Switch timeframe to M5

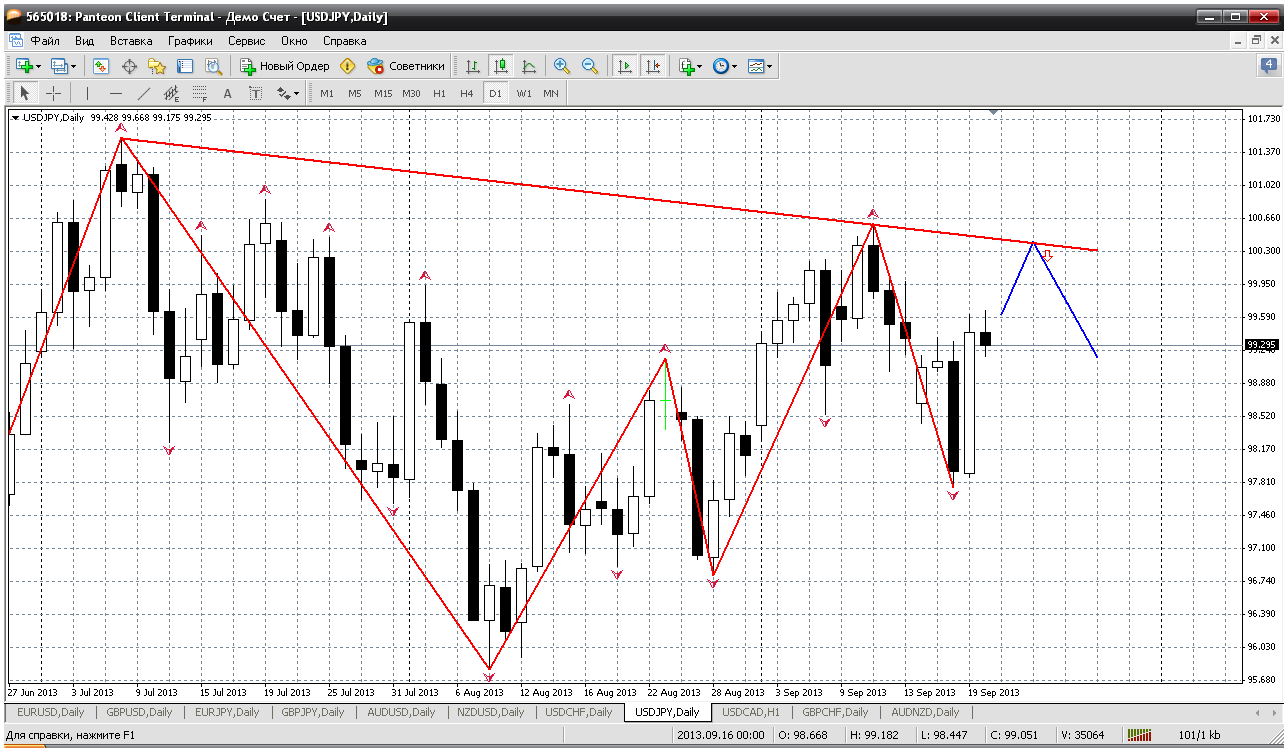pyautogui.click(x=355, y=93)
